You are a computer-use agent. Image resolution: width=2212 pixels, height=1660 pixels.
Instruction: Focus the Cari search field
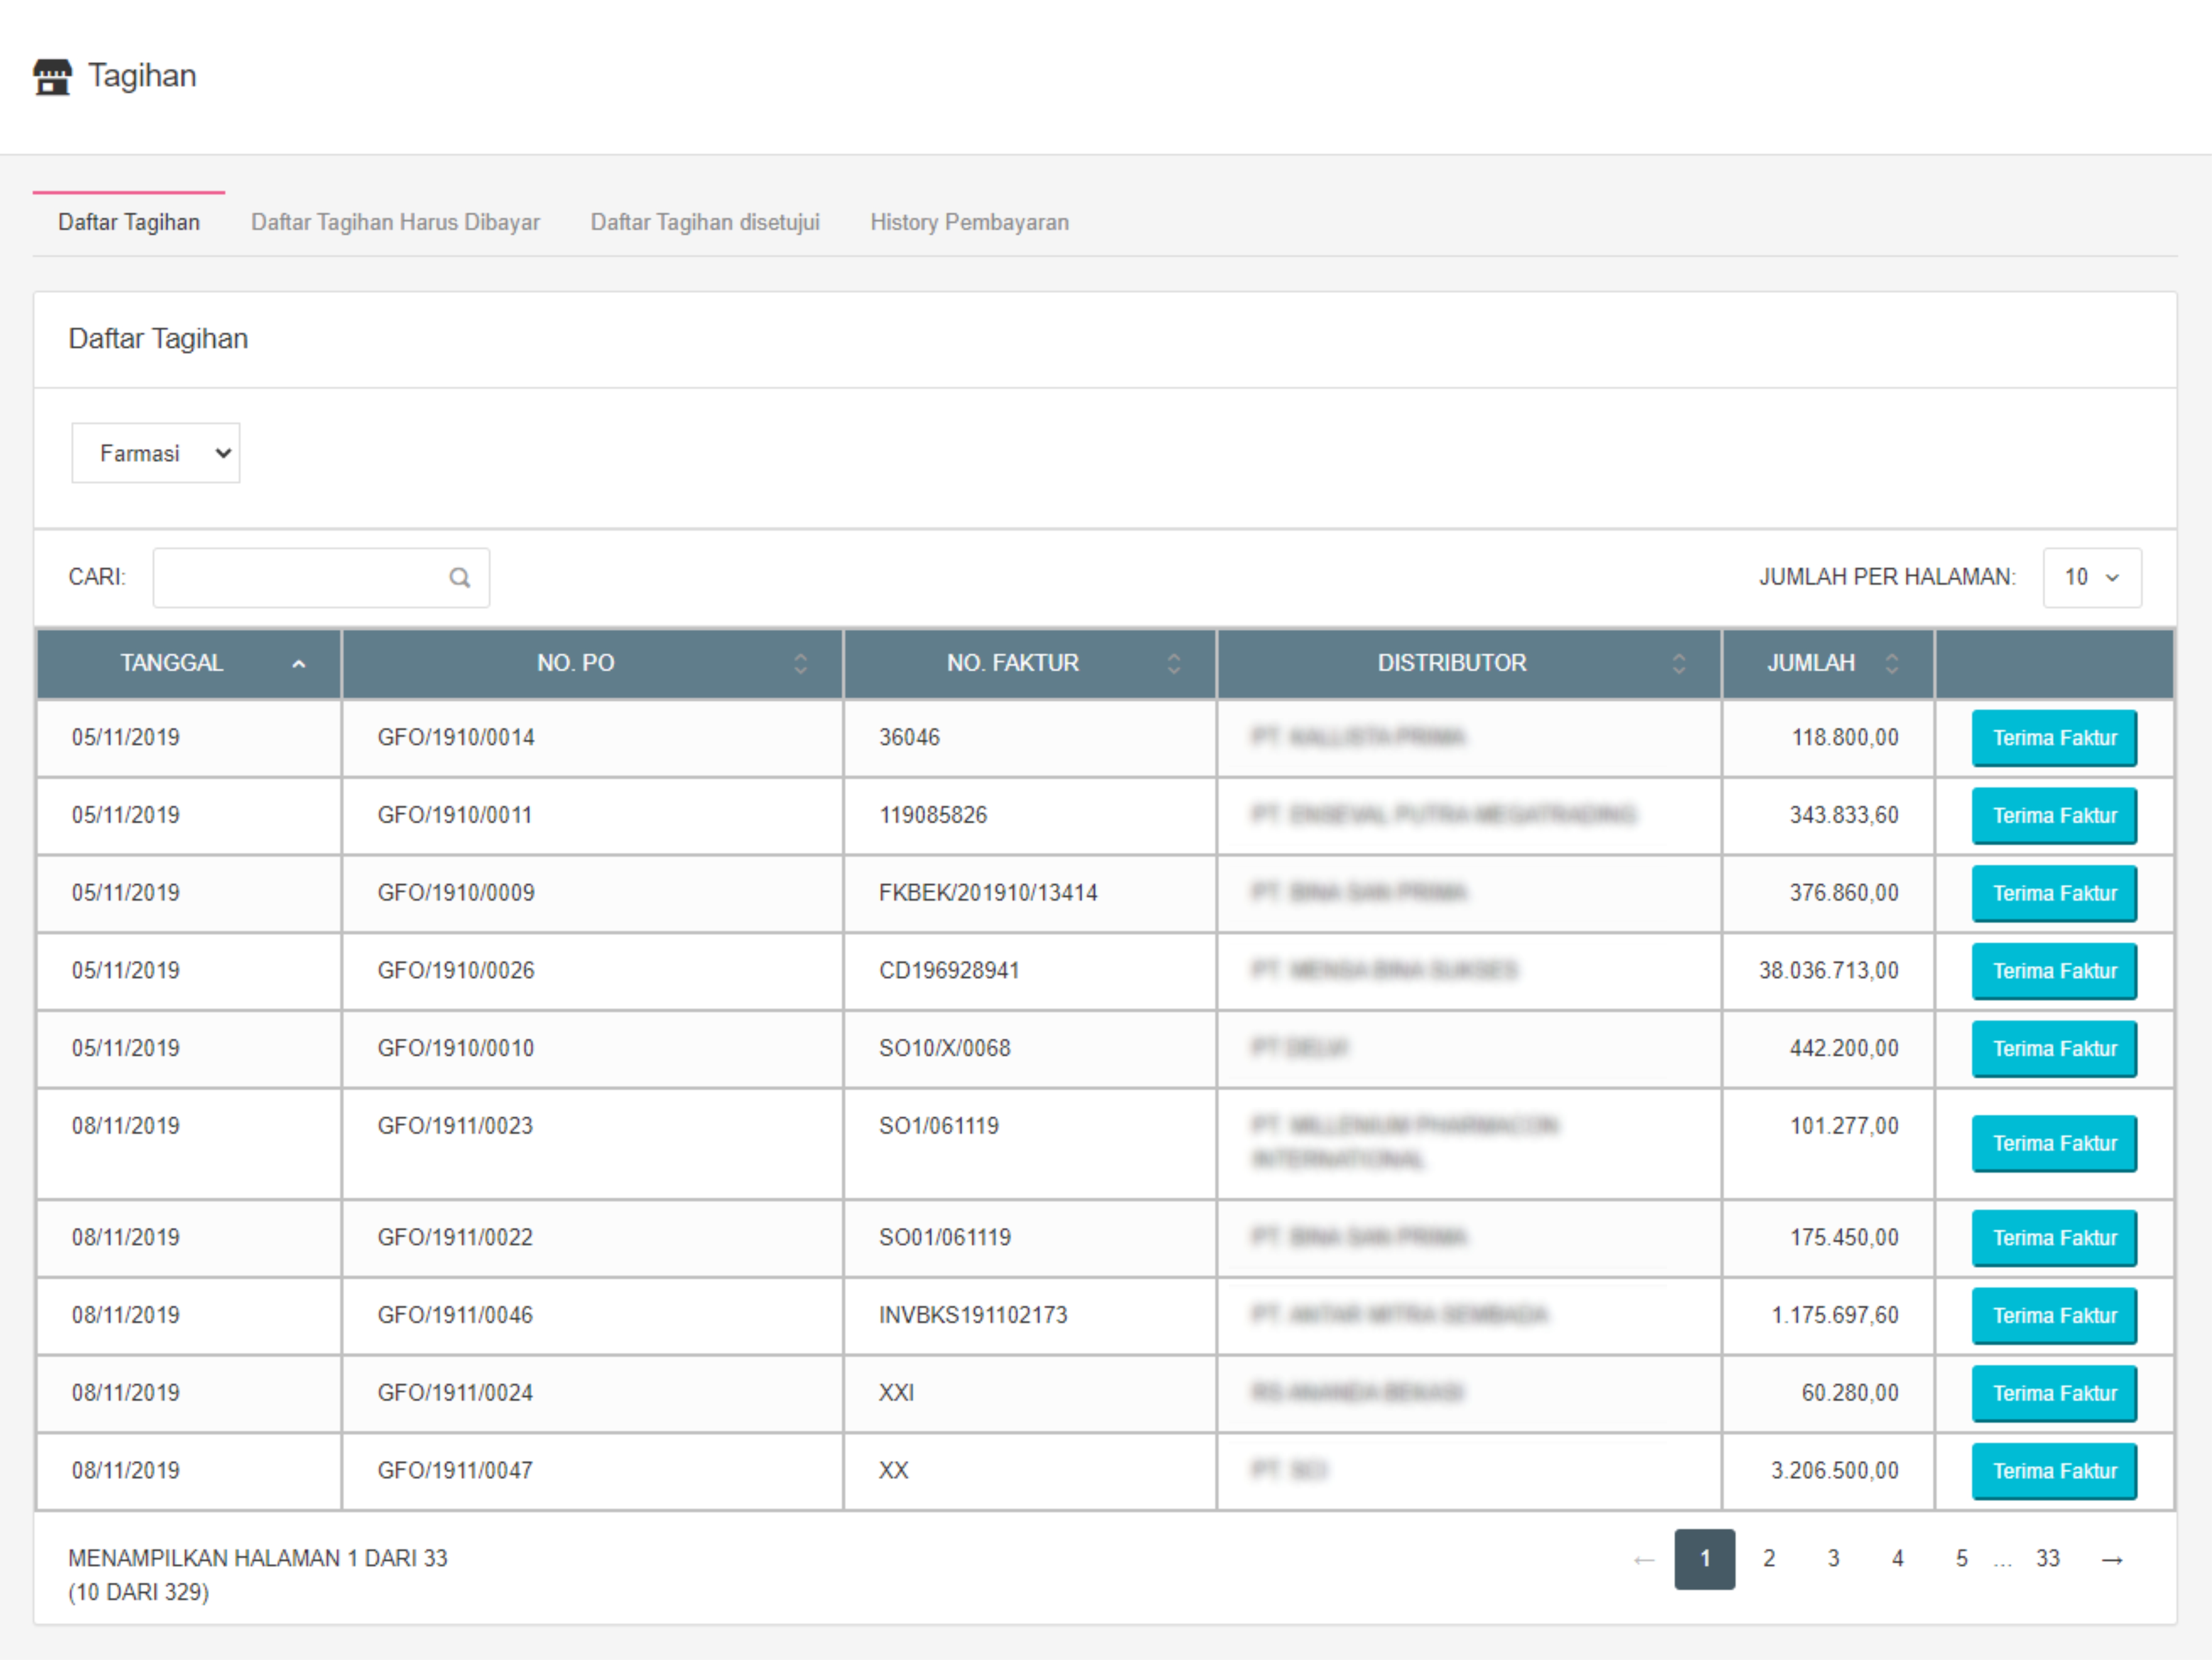(300, 578)
